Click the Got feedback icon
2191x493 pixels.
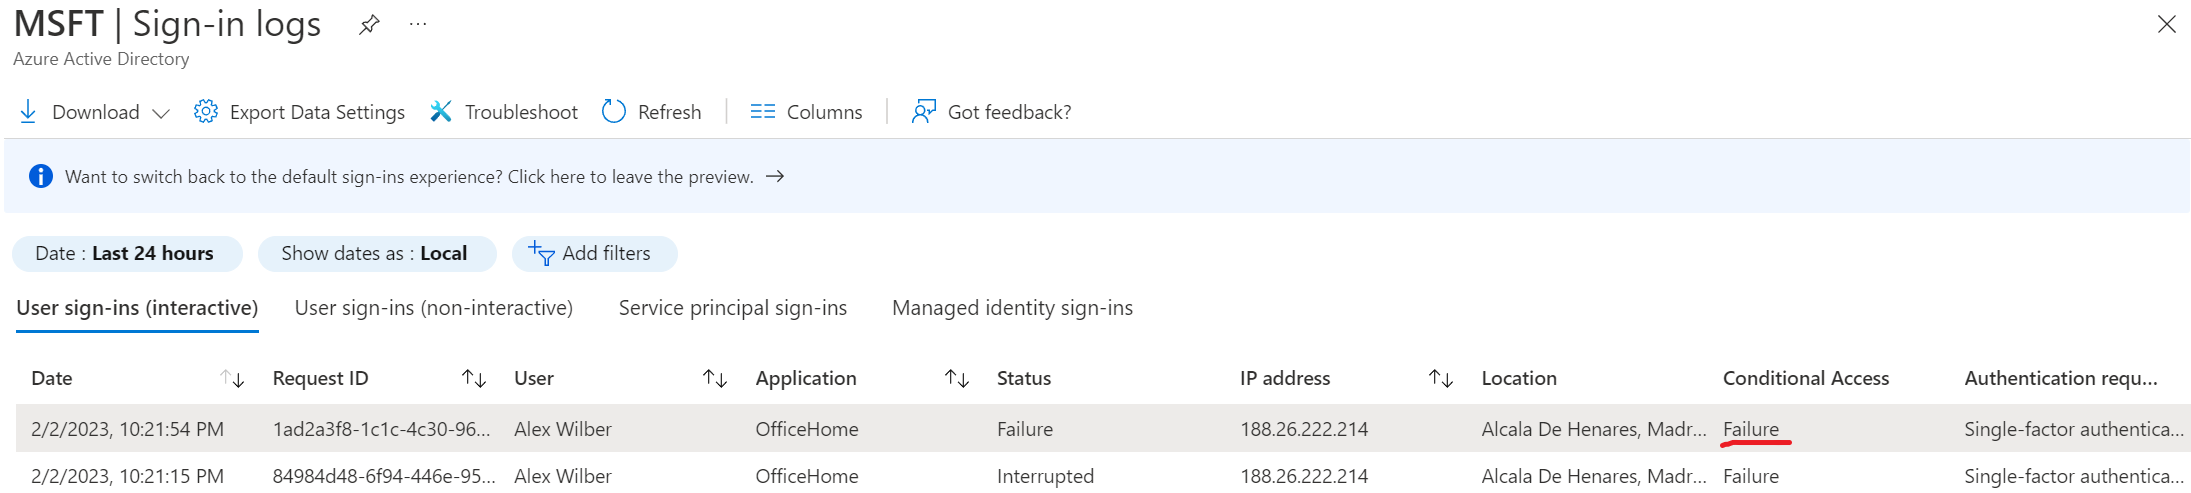tap(923, 112)
